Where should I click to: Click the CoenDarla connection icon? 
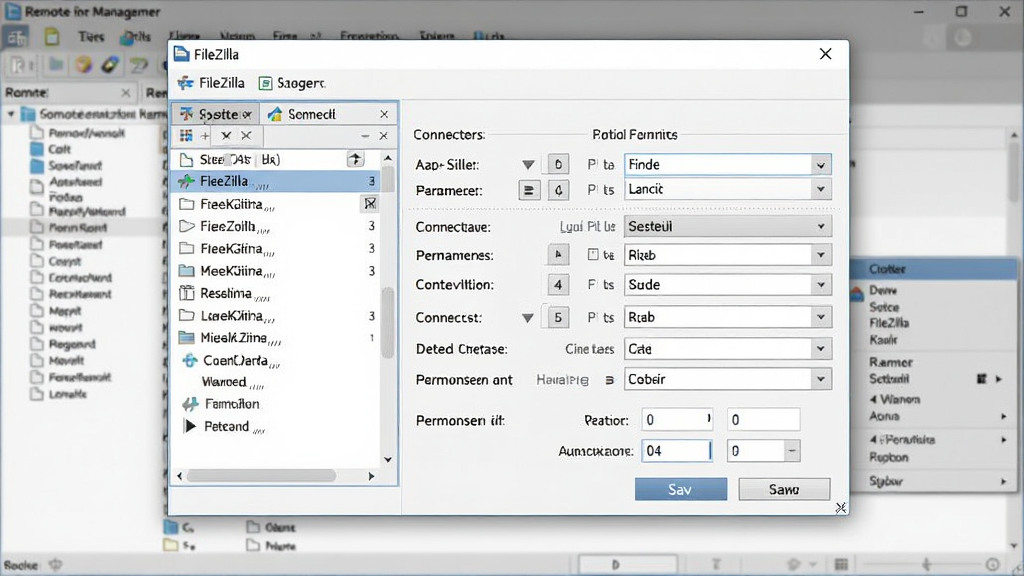pos(189,360)
